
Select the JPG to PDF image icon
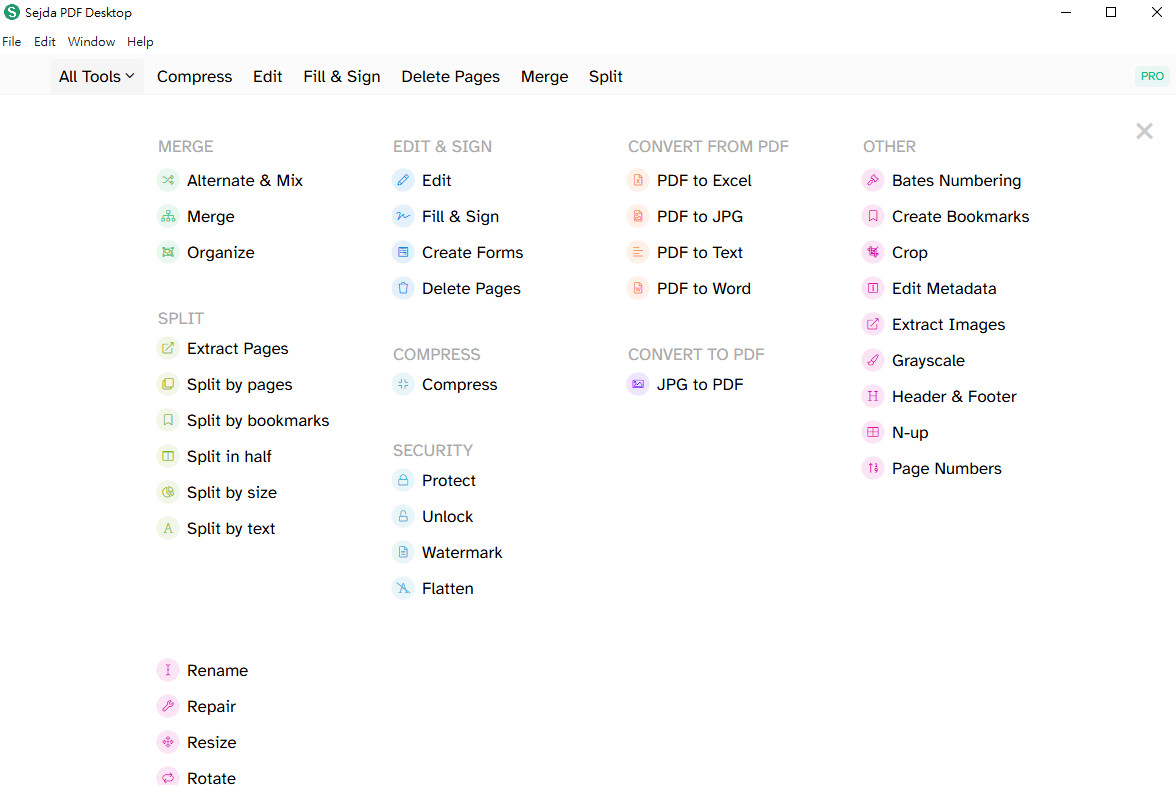point(638,385)
